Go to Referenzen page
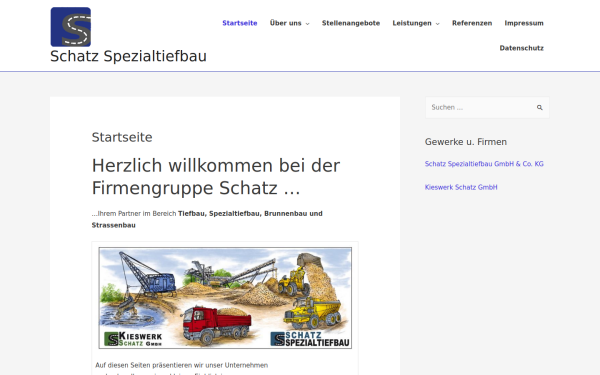 click(472, 23)
